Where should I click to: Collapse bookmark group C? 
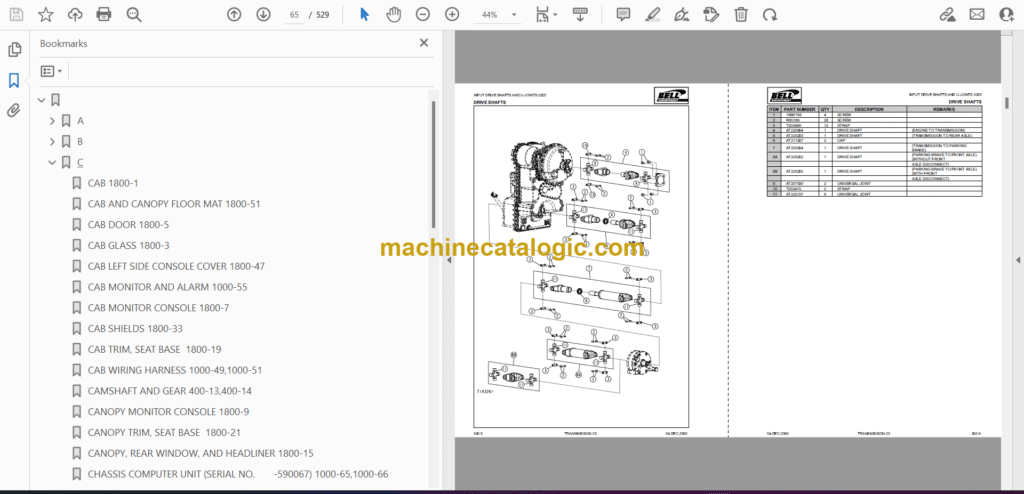[x=53, y=163]
